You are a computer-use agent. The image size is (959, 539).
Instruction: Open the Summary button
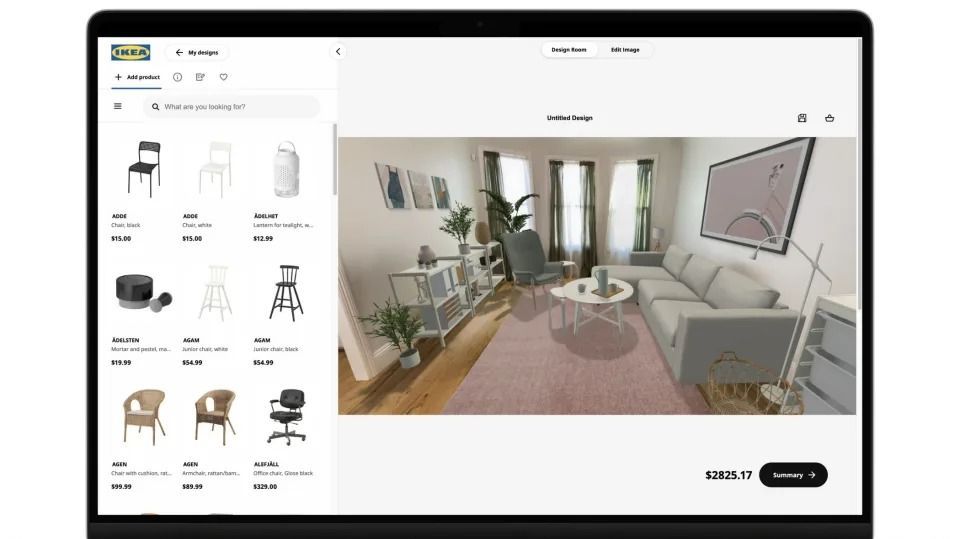793,475
